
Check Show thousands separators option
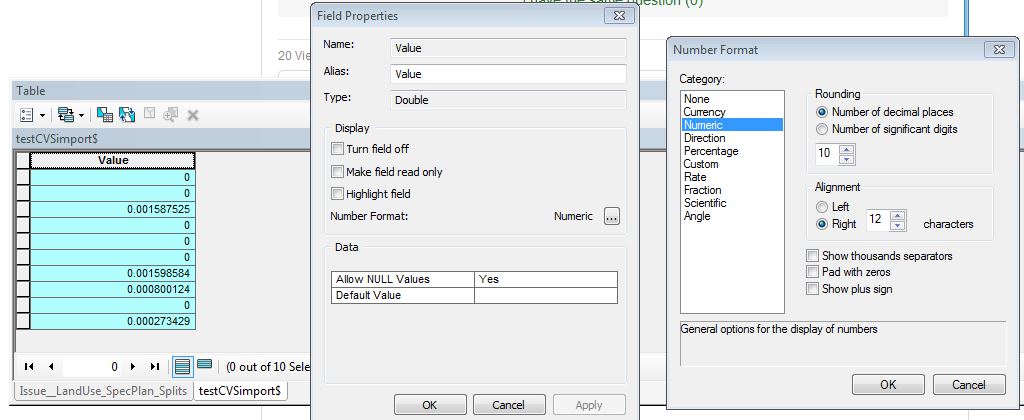pyautogui.click(x=812, y=256)
